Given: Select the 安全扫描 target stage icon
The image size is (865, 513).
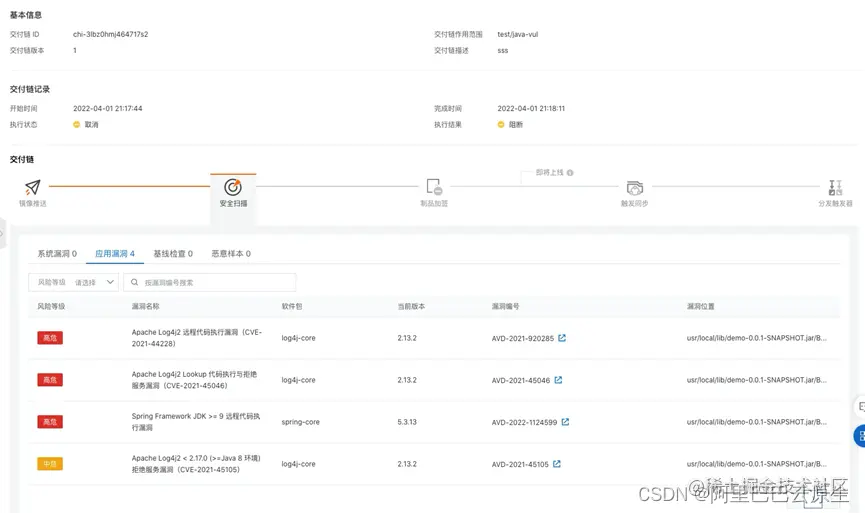Looking at the screenshot, I should coord(233,188).
